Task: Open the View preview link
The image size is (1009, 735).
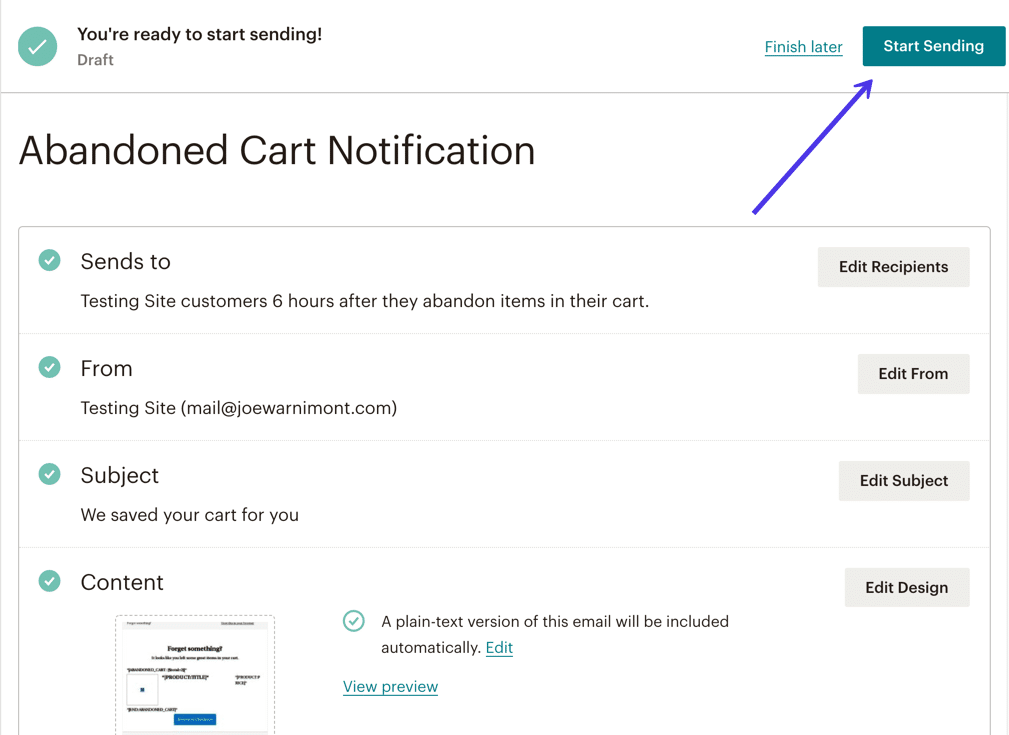Action: click(390, 687)
